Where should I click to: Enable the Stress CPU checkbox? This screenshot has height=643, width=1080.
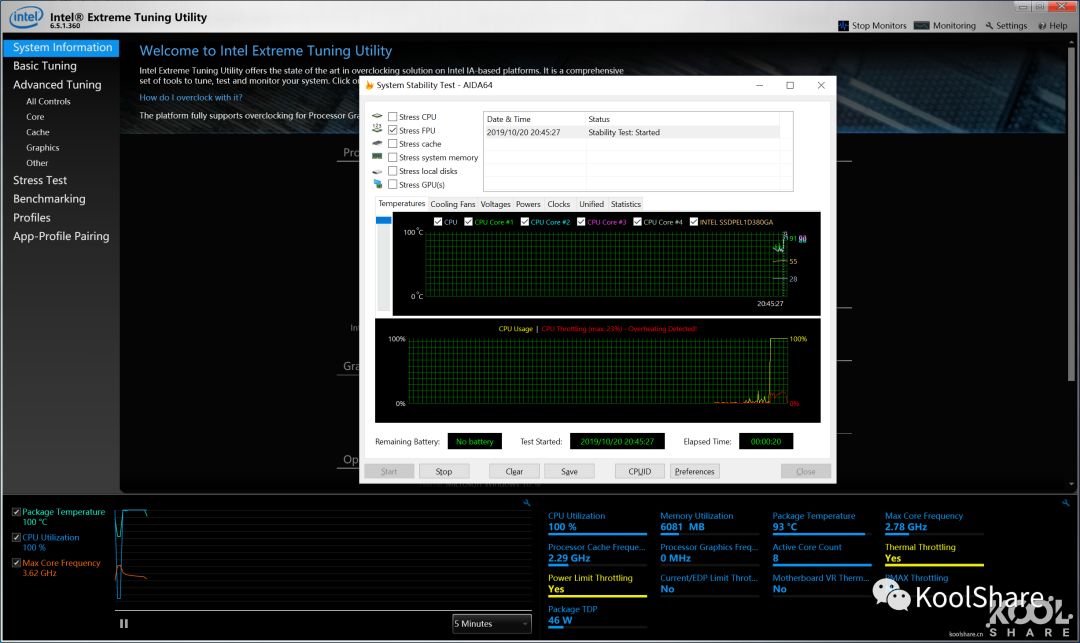tap(393, 116)
